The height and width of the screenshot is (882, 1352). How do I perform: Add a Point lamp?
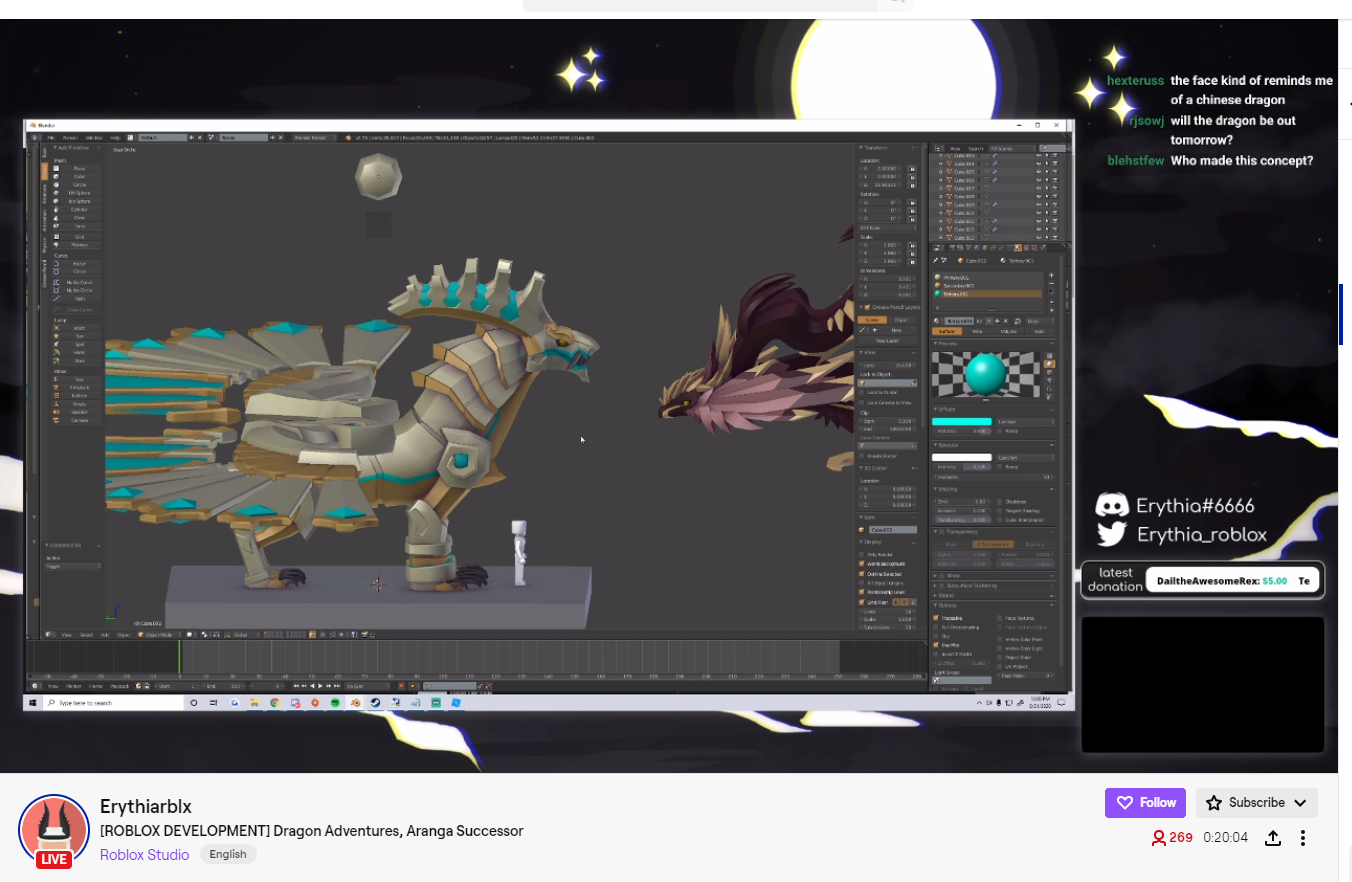(77, 328)
